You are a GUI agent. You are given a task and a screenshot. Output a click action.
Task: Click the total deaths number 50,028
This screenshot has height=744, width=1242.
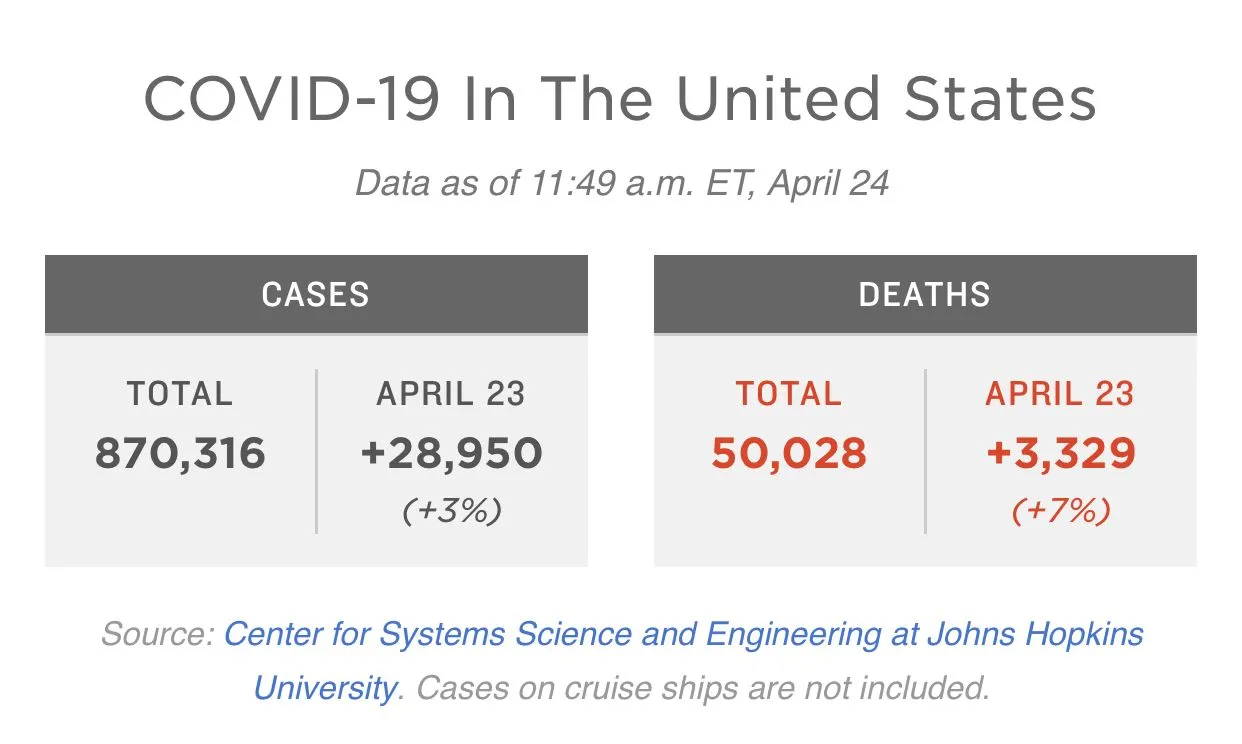(x=789, y=454)
